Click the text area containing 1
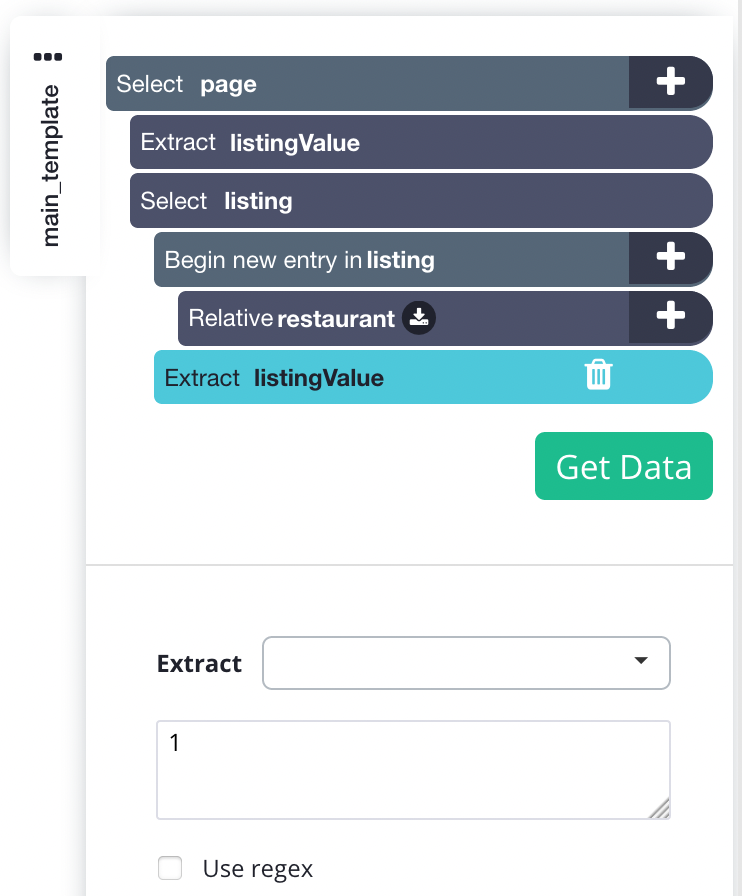Screen dimensions: 742x896 [413, 770]
